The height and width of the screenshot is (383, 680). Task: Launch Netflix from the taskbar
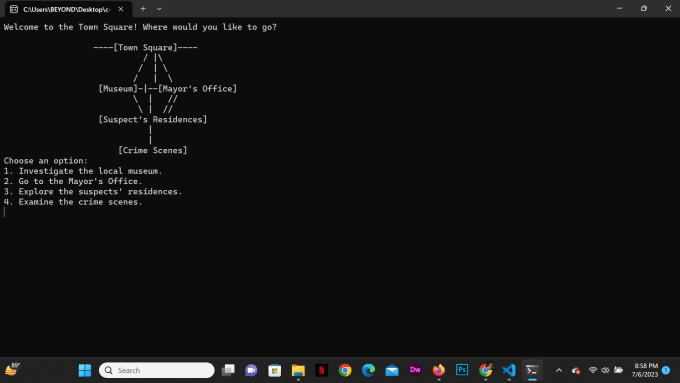[321, 370]
